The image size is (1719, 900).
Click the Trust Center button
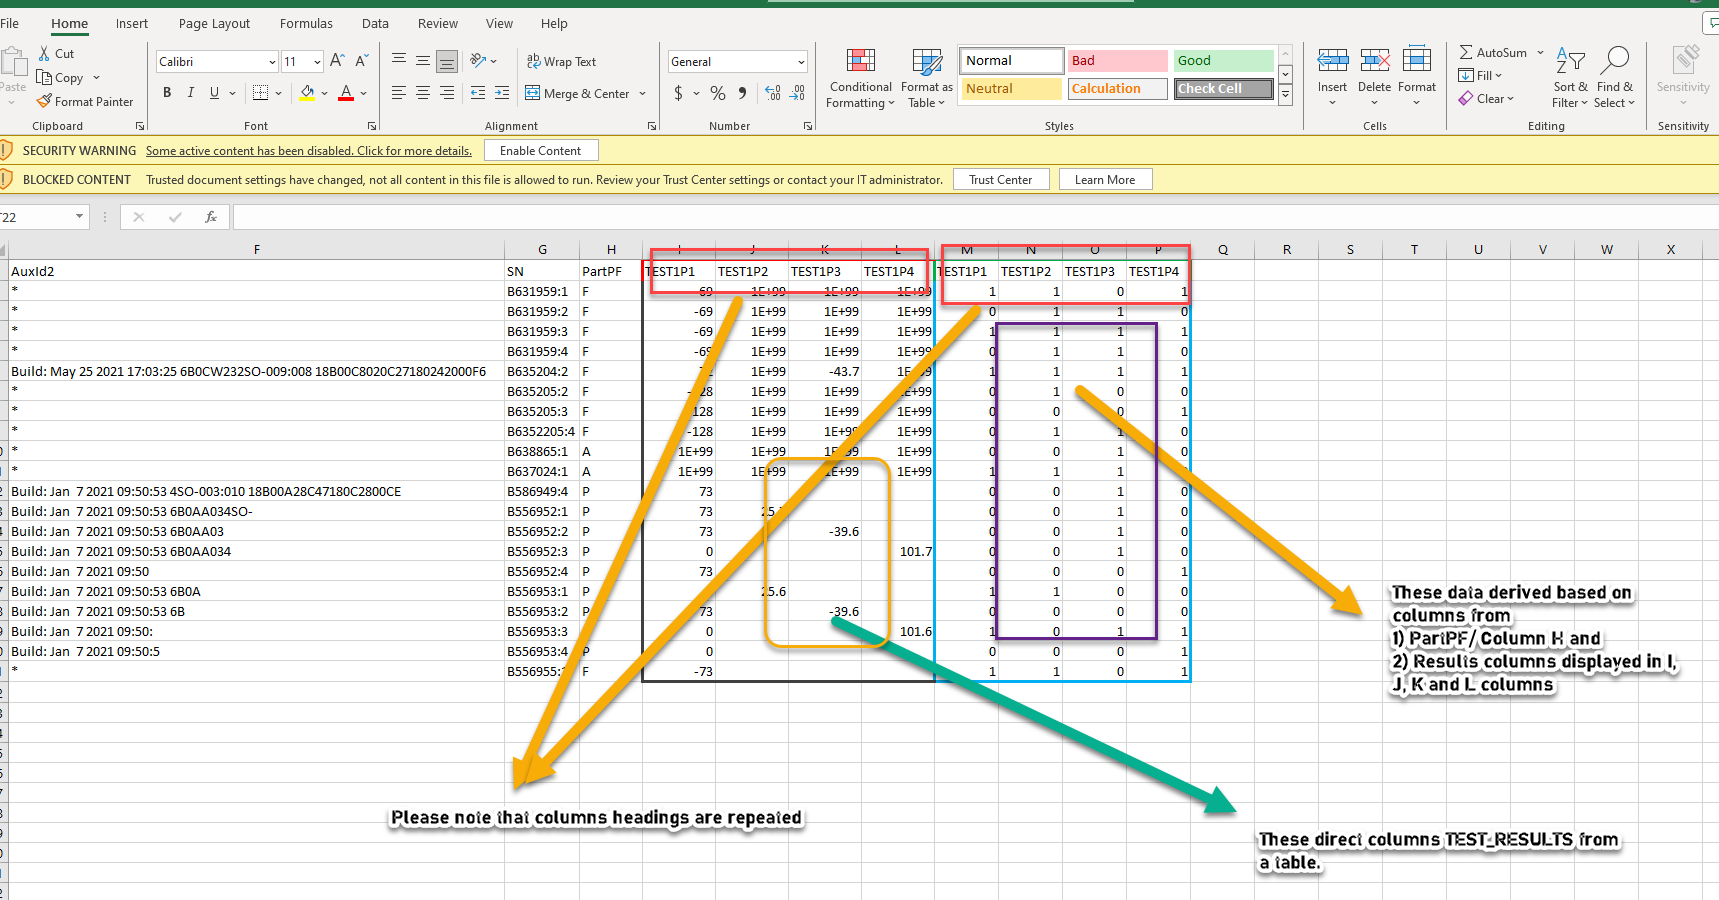point(1000,180)
